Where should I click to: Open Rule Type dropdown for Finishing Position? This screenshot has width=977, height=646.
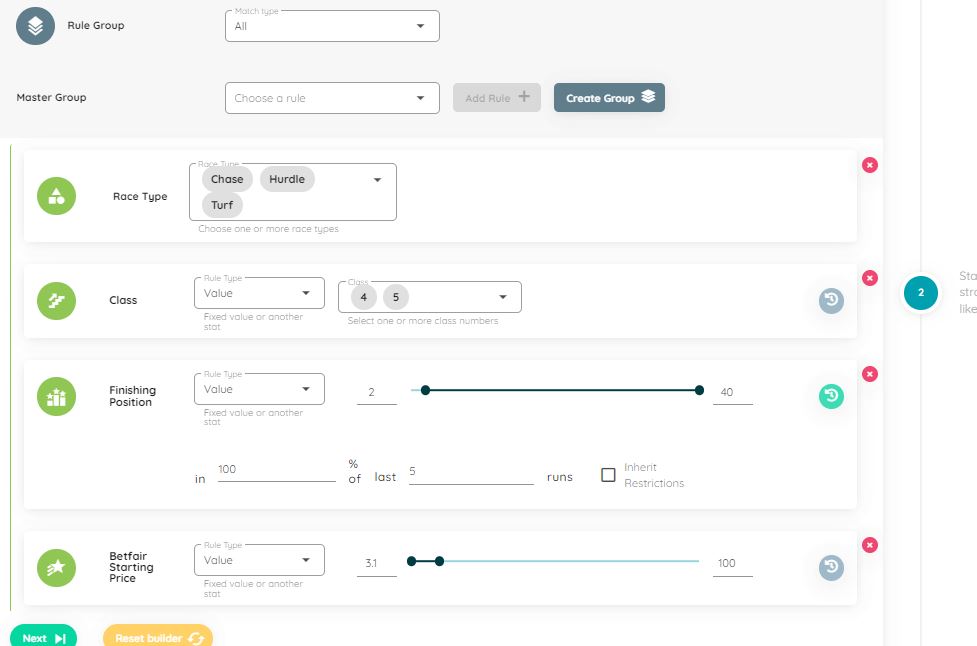pyautogui.click(x=259, y=389)
